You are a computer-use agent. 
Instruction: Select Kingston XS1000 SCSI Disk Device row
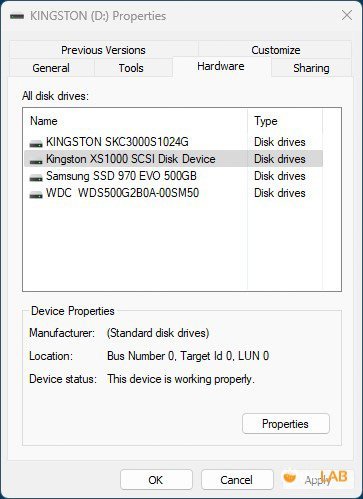point(173,159)
